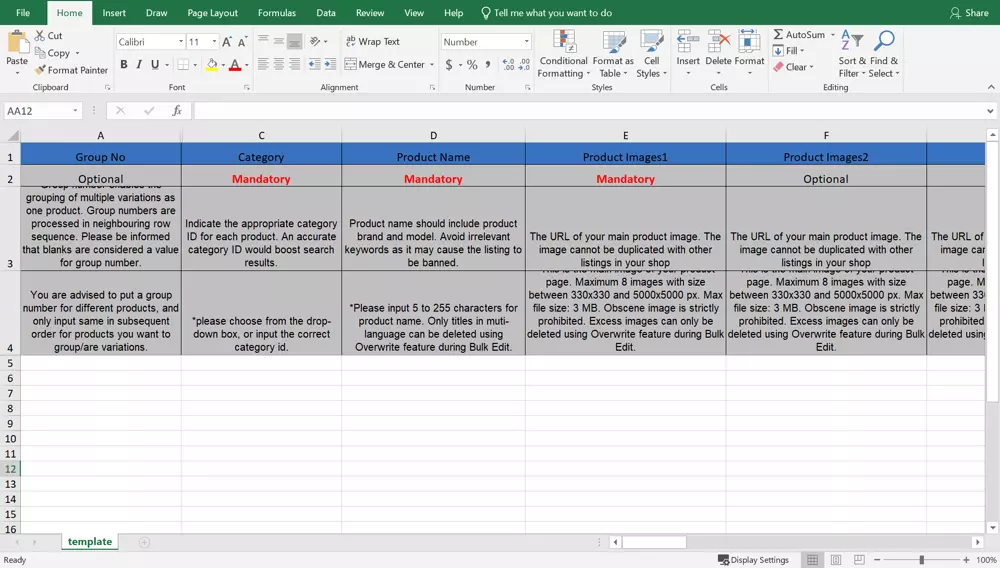The width and height of the screenshot is (1000, 568).
Task: Toggle Wrap Text on selected cells
Action: pos(372,42)
